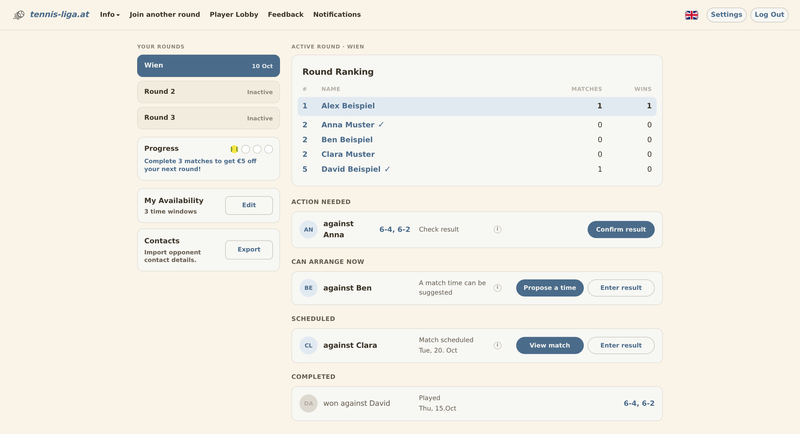The width and height of the screenshot is (800, 434).
Task: Click the MATCHES column header
Action: pyautogui.click(x=587, y=89)
